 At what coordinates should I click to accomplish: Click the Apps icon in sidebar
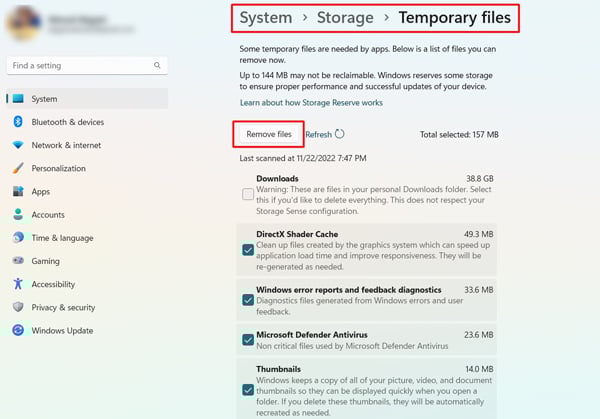point(18,191)
